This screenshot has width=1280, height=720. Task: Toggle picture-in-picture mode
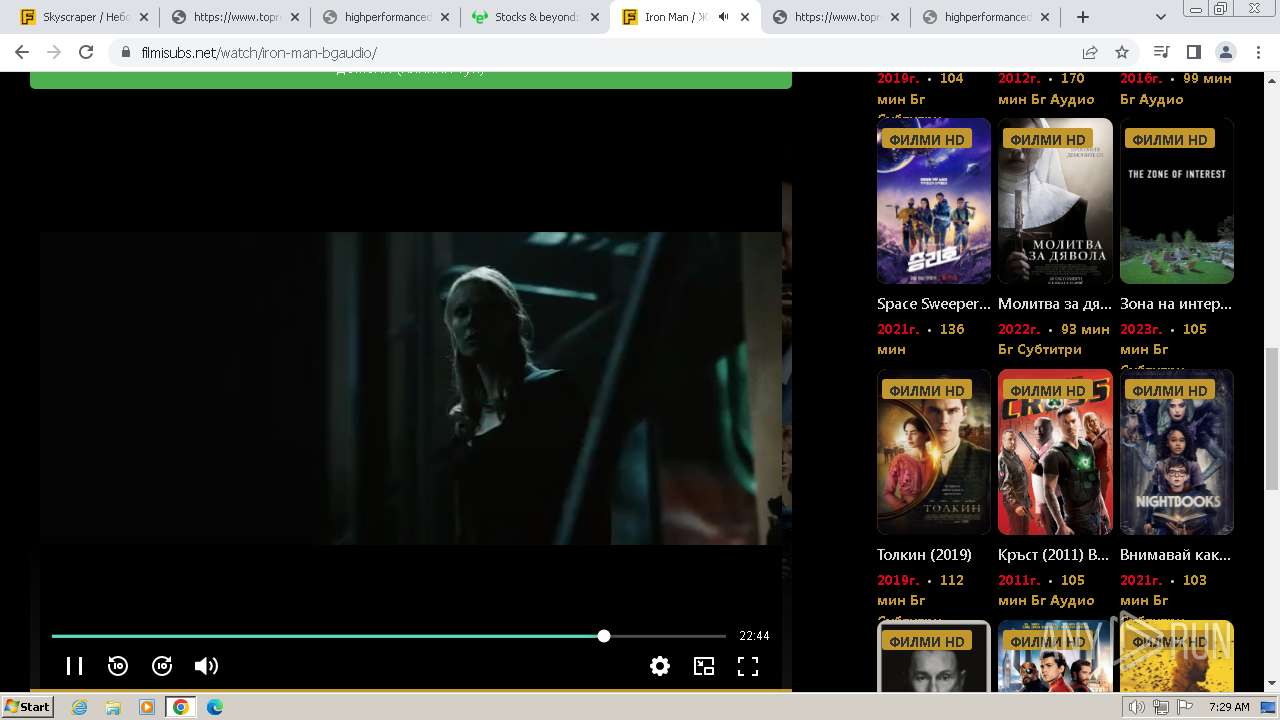click(704, 666)
